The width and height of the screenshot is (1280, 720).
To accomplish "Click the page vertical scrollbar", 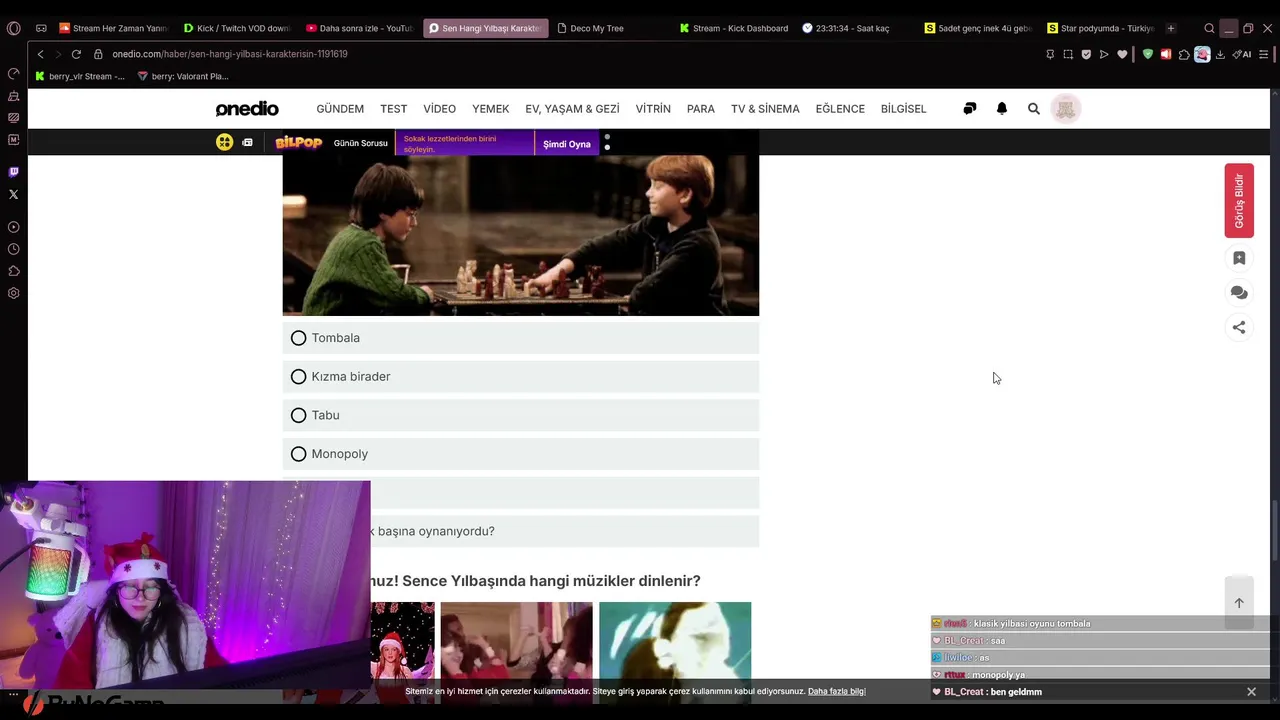I will tap(1275, 530).
